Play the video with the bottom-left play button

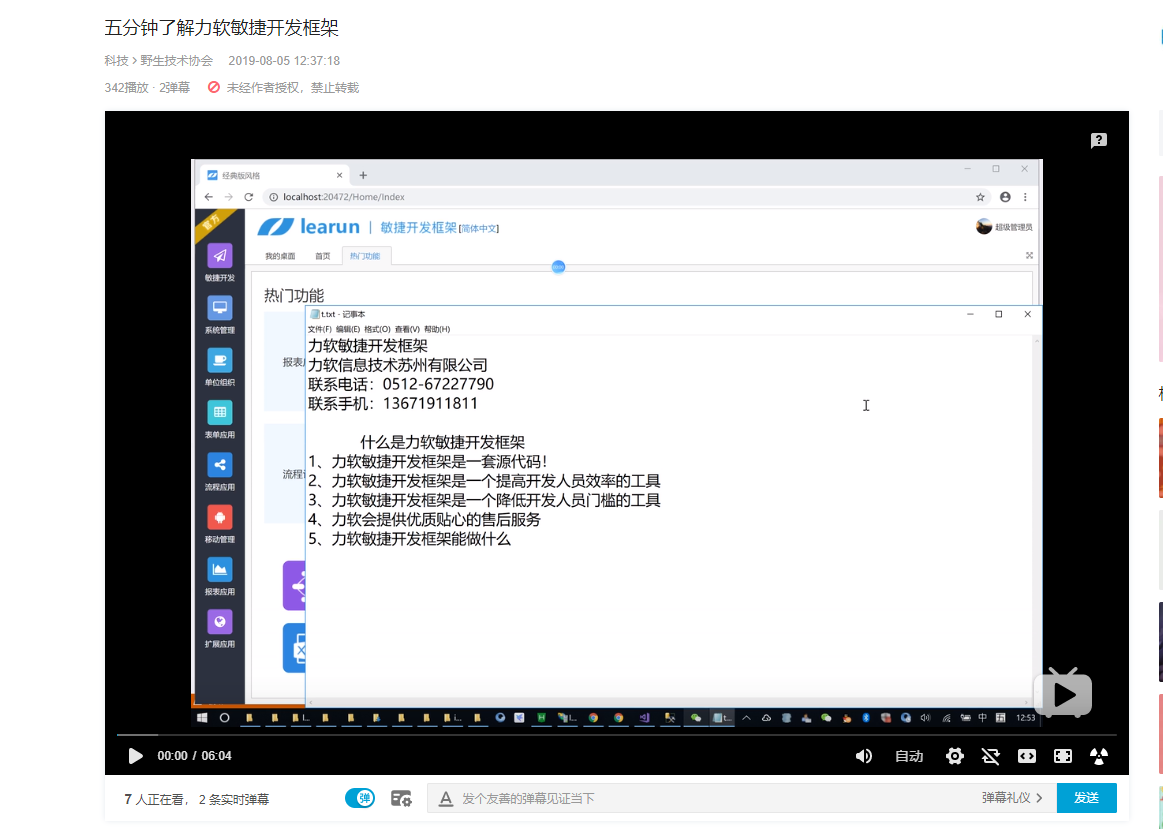click(x=135, y=756)
